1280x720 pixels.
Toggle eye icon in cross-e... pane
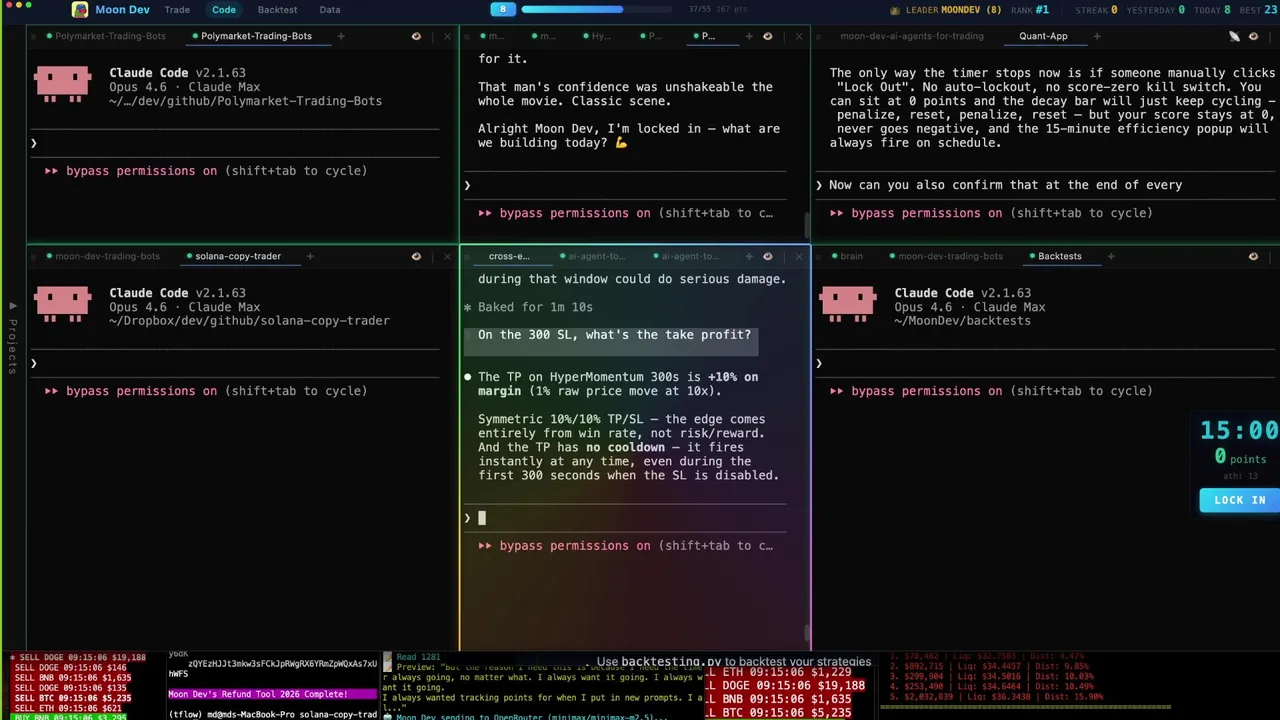coord(767,256)
